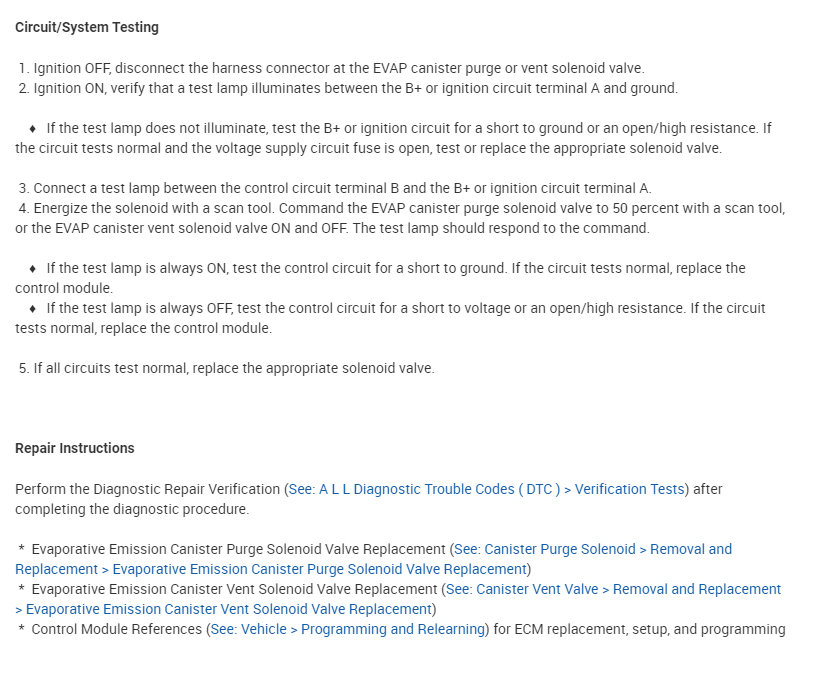Click the asterisk before Control Module References

(x=21, y=628)
